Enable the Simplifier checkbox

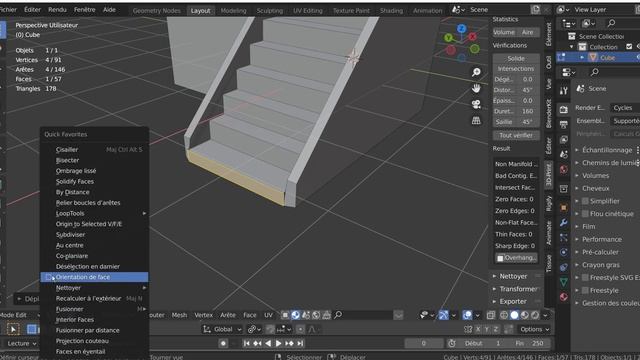[x=585, y=201]
